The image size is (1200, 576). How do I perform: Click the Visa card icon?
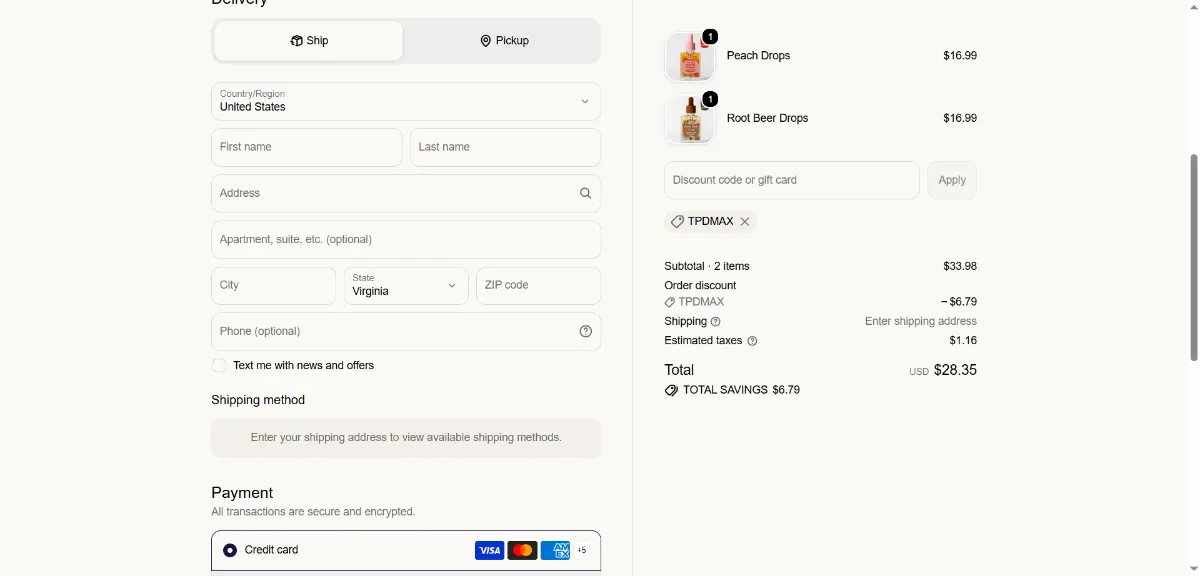(x=489, y=550)
